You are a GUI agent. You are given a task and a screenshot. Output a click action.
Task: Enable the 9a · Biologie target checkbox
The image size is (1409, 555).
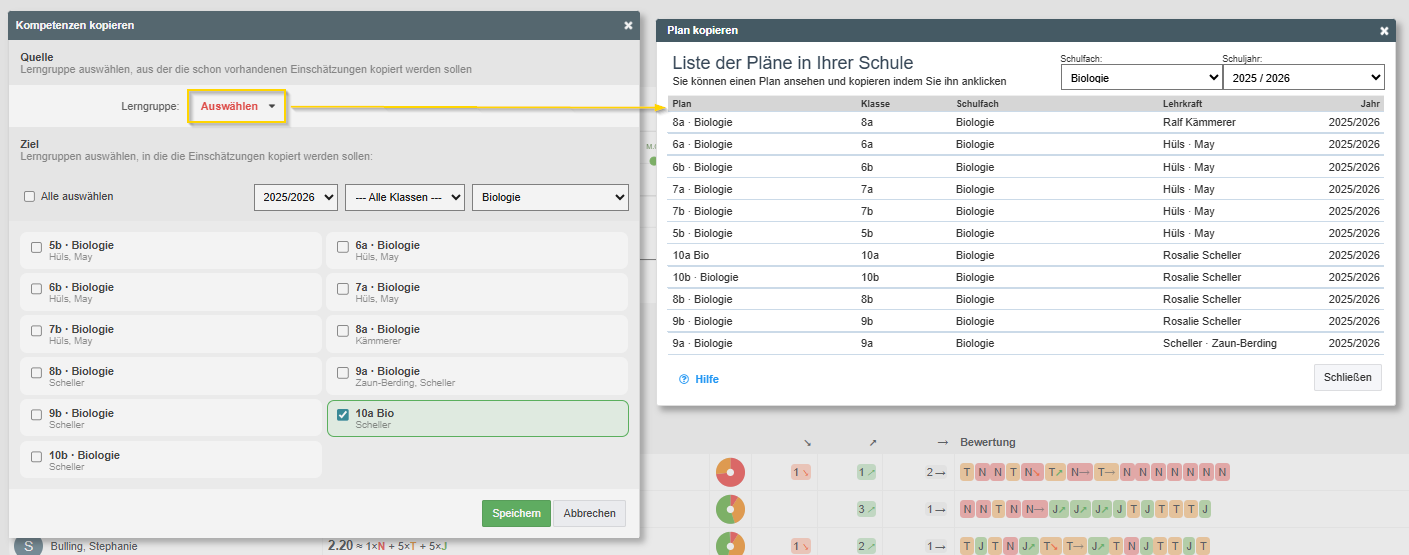(x=343, y=372)
